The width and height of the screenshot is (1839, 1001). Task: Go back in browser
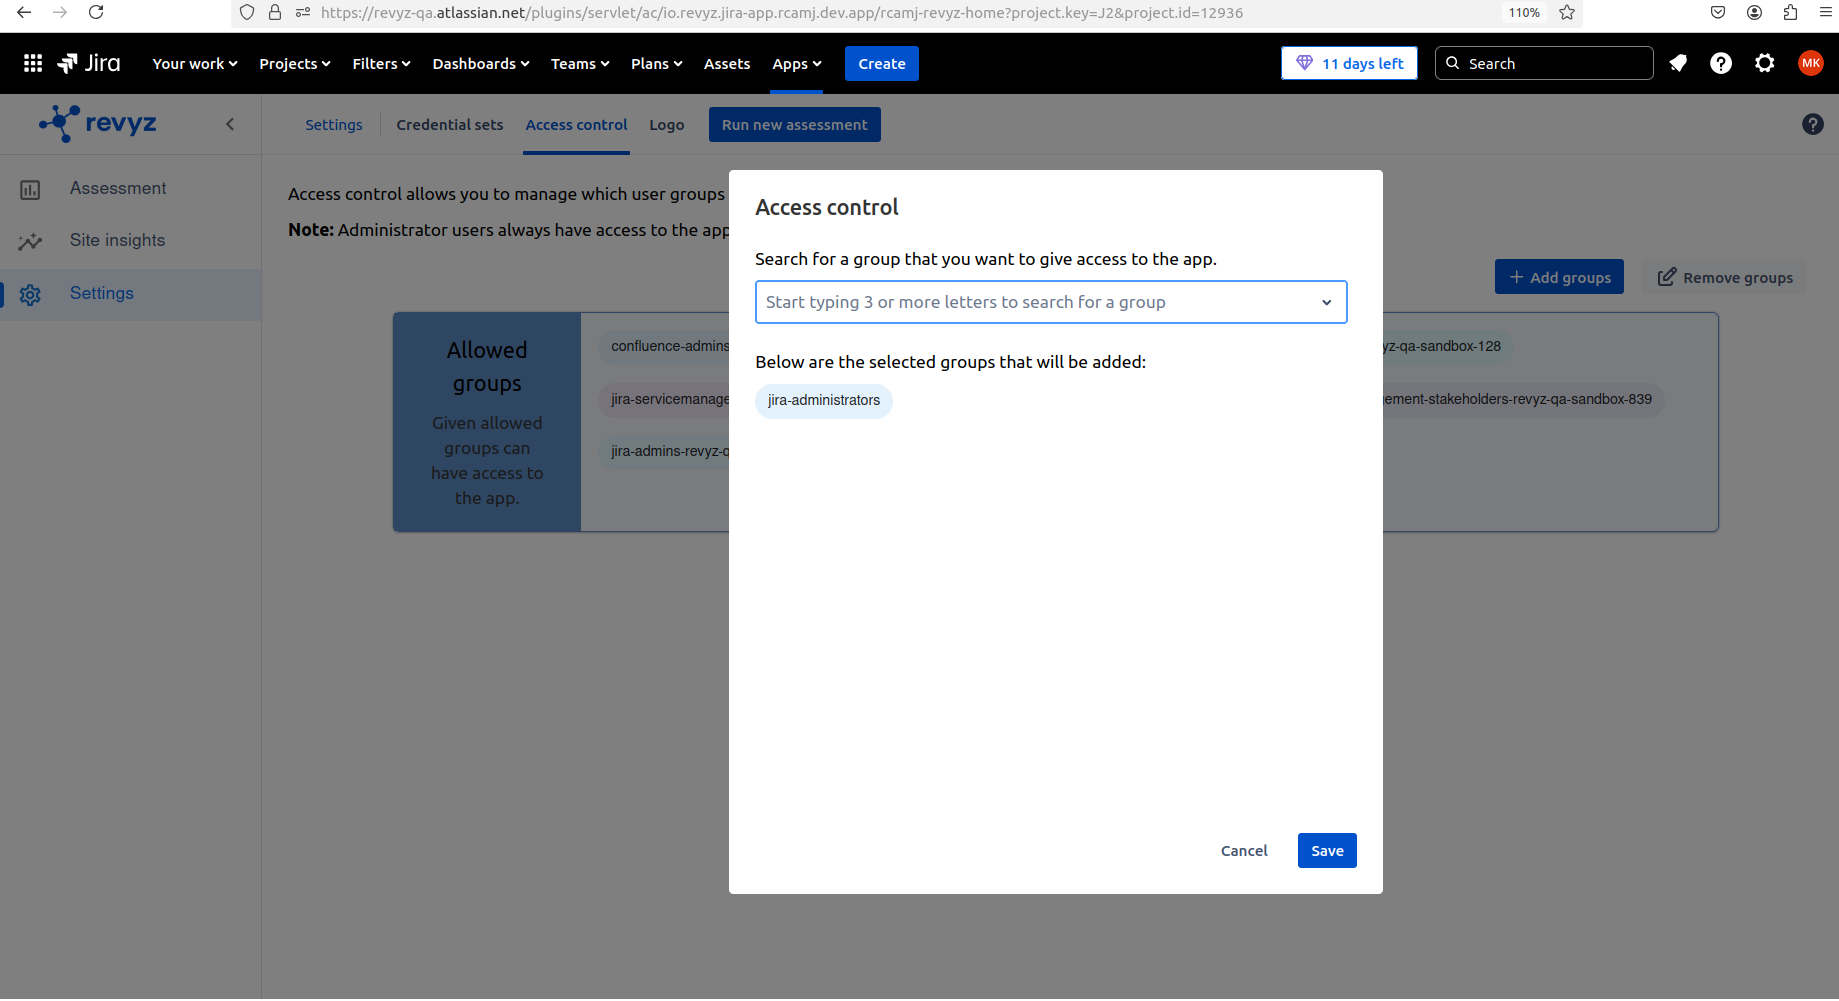coord(24,12)
